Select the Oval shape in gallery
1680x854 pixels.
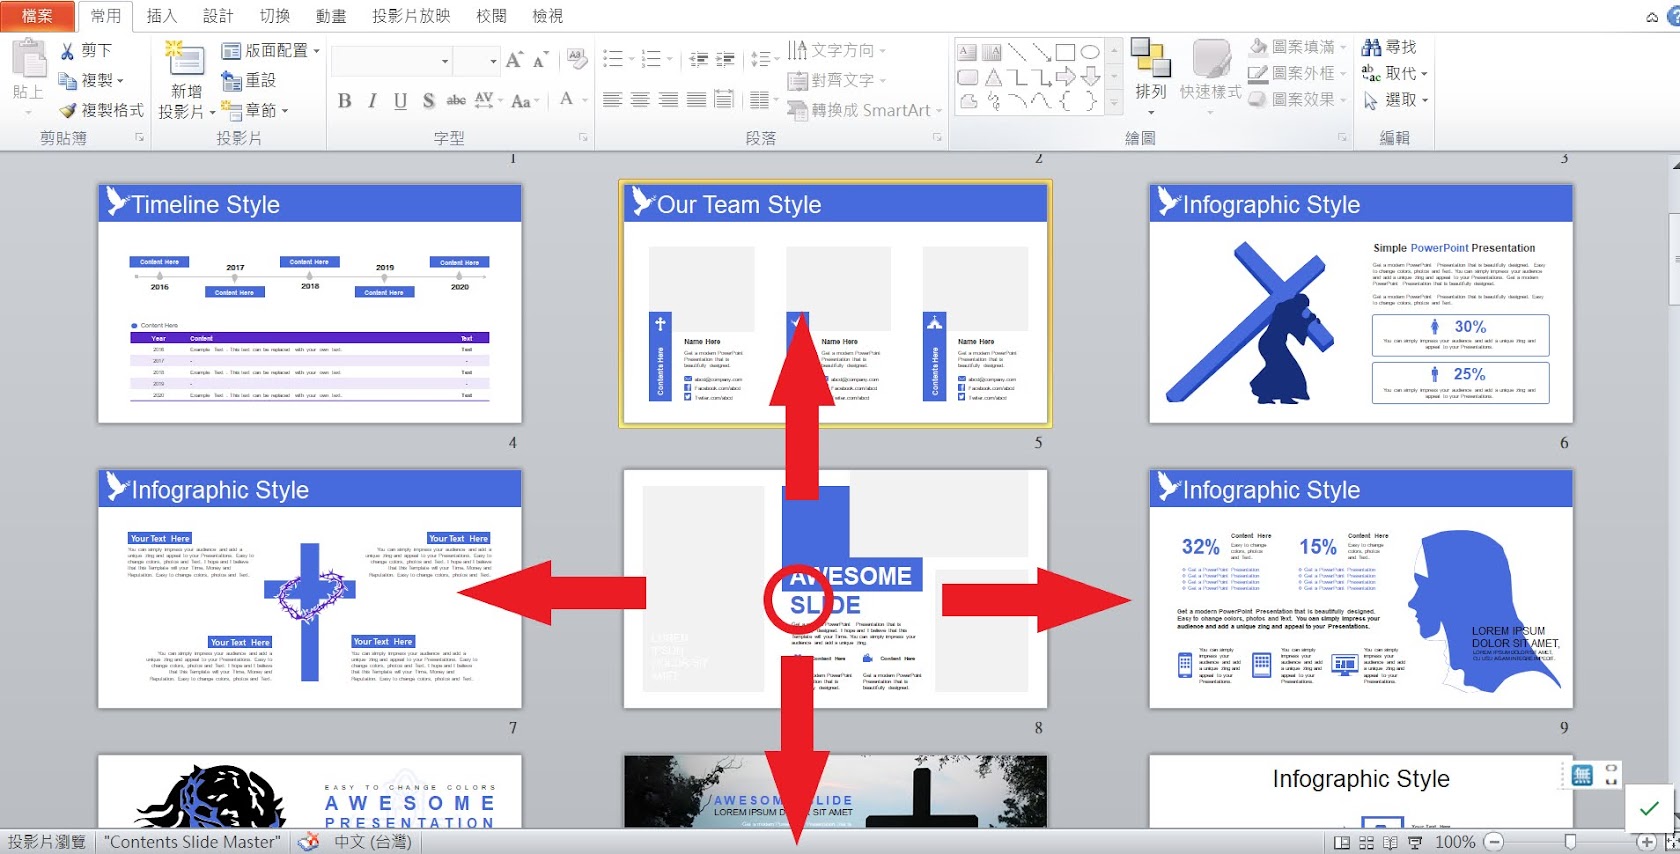point(1090,52)
